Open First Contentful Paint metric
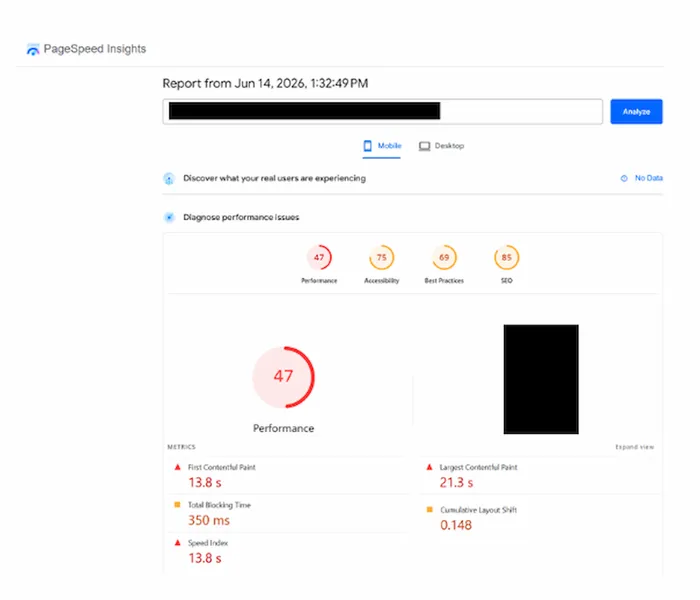Screen dimensions: 700x600 [221, 467]
